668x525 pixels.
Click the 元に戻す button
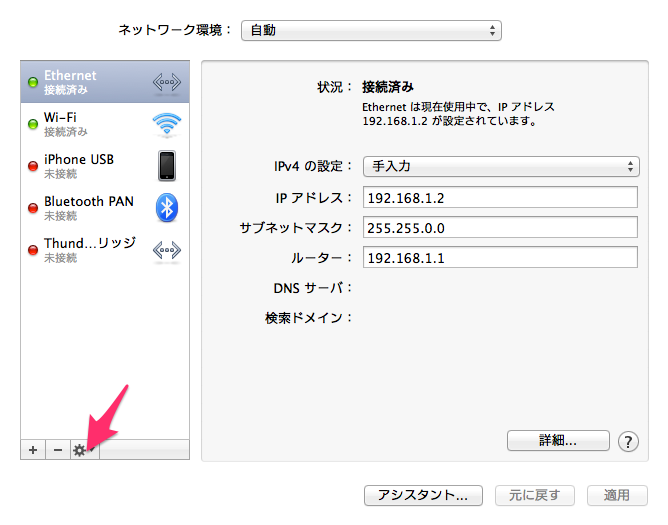point(535,495)
